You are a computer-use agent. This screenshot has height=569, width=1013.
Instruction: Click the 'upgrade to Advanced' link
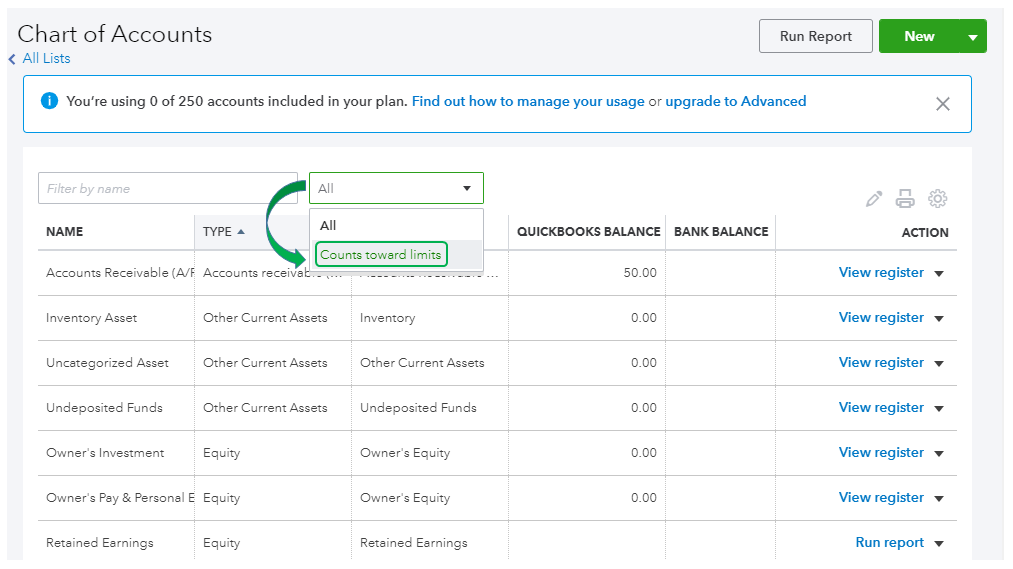click(x=735, y=101)
